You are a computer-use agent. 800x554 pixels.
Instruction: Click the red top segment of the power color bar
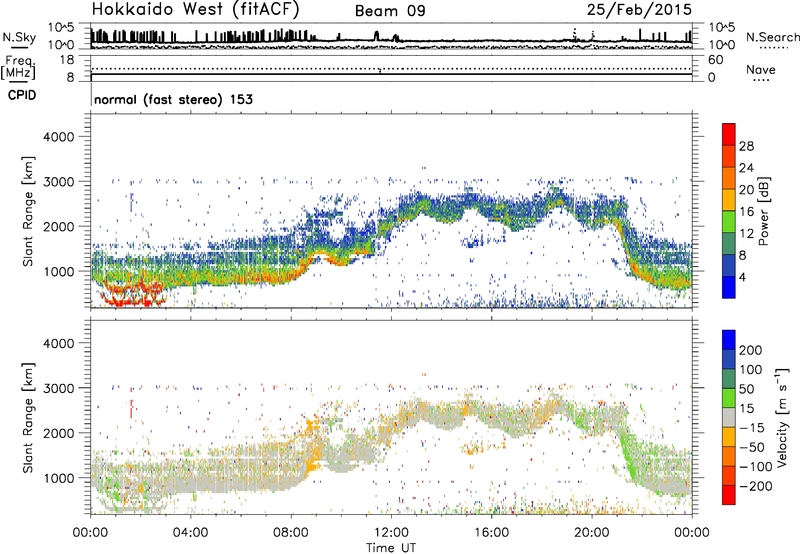click(729, 134)
